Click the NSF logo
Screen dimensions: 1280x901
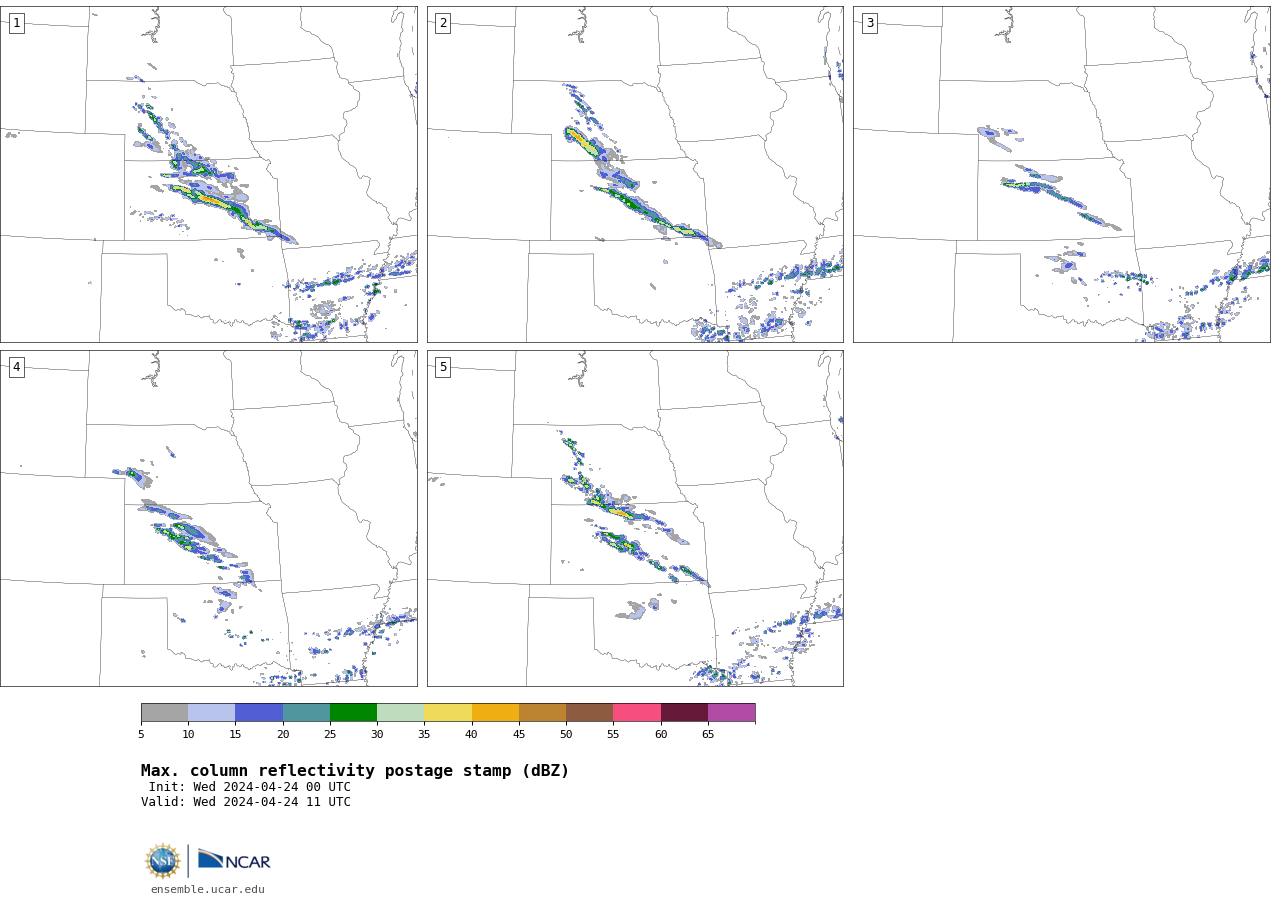pos(163,861)
